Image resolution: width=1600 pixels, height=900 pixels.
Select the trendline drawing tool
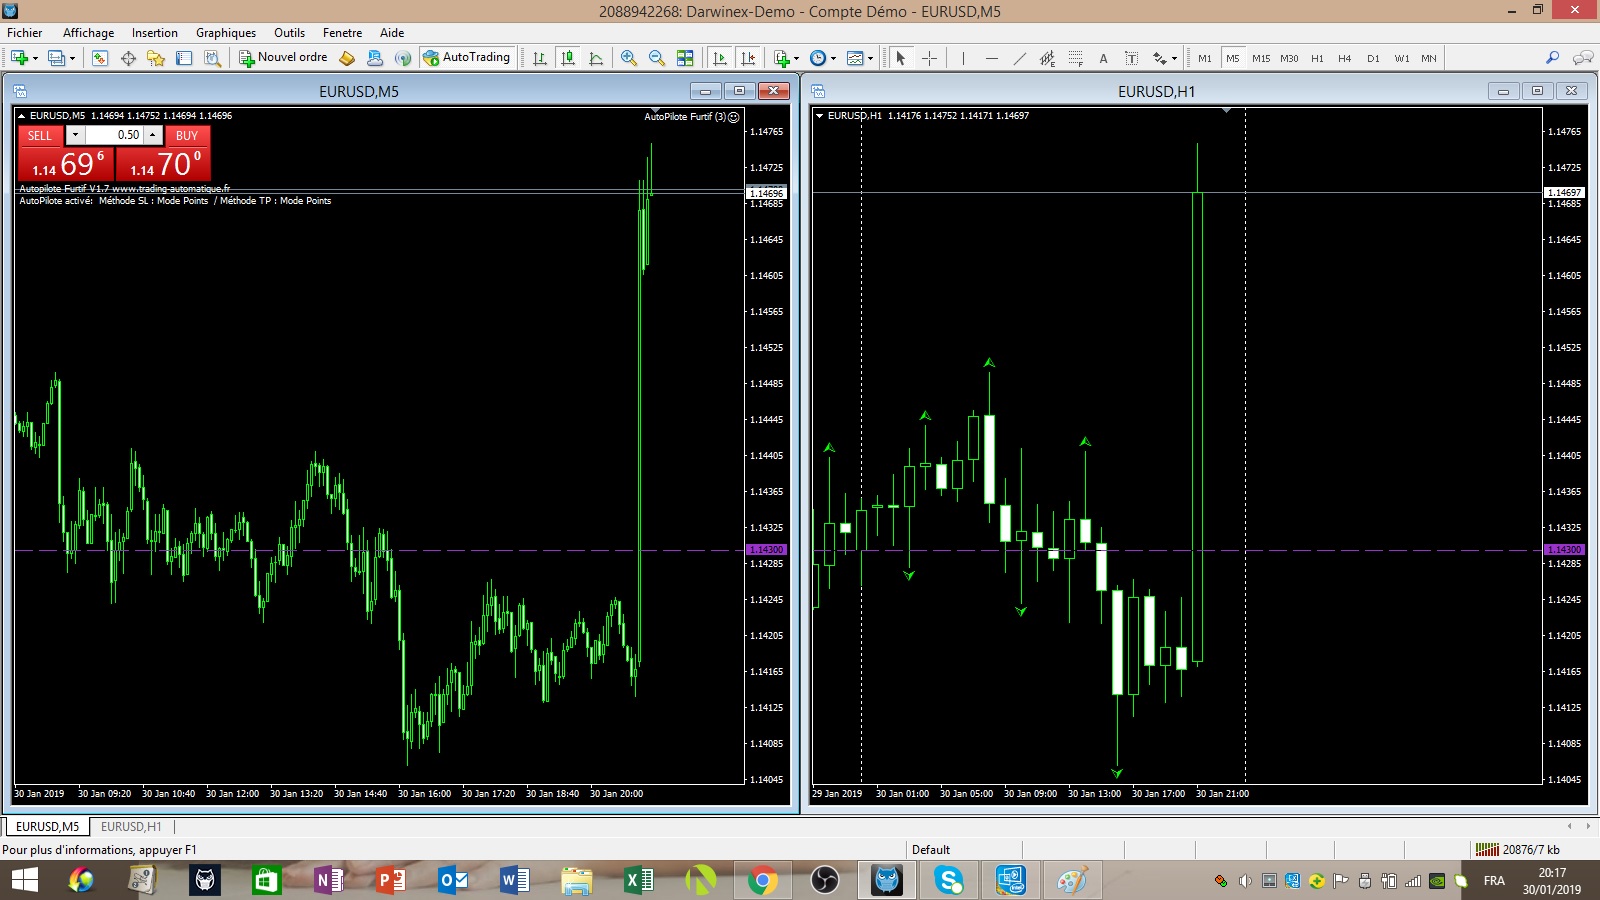[1019, 58]
